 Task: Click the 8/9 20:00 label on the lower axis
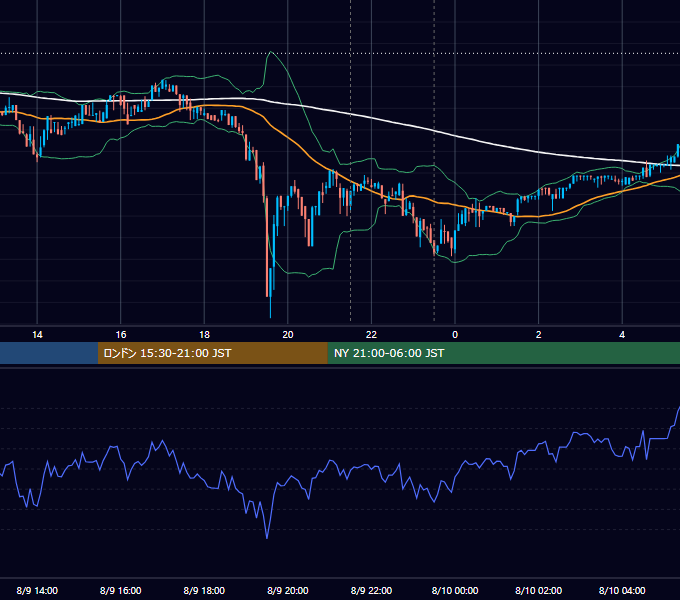coord(288,590)
